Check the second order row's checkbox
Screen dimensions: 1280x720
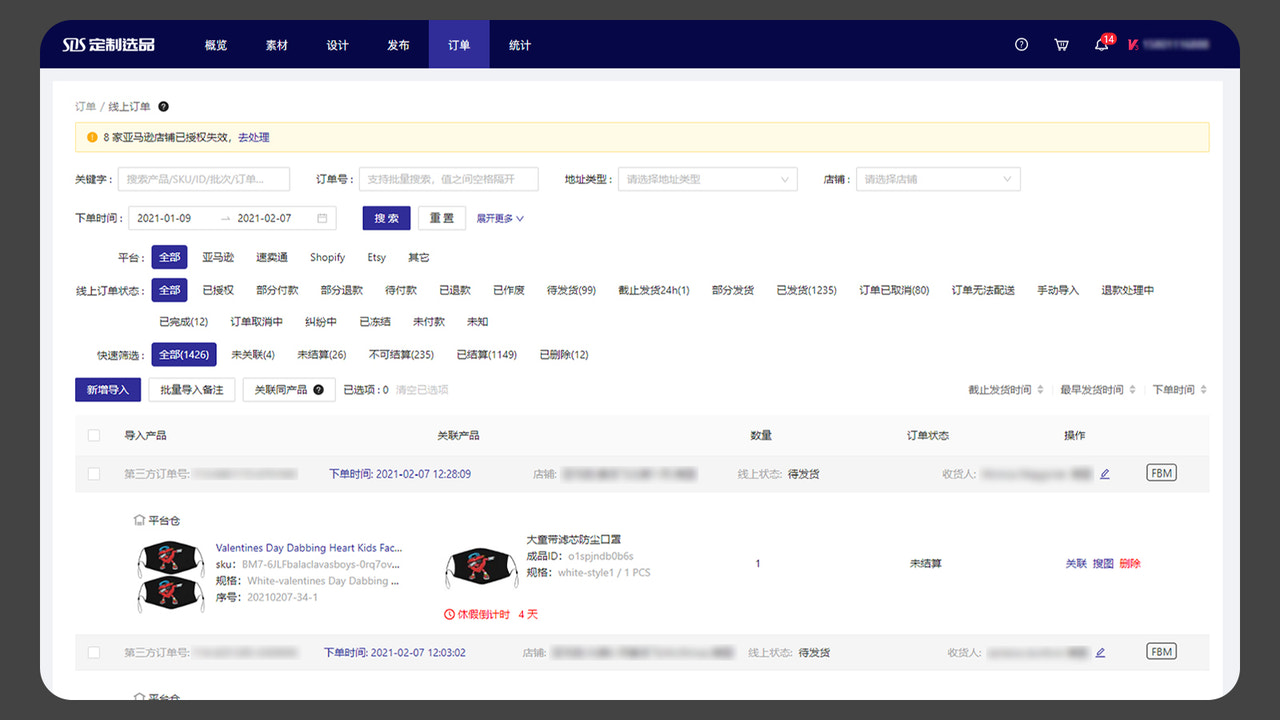click(94, 651)
